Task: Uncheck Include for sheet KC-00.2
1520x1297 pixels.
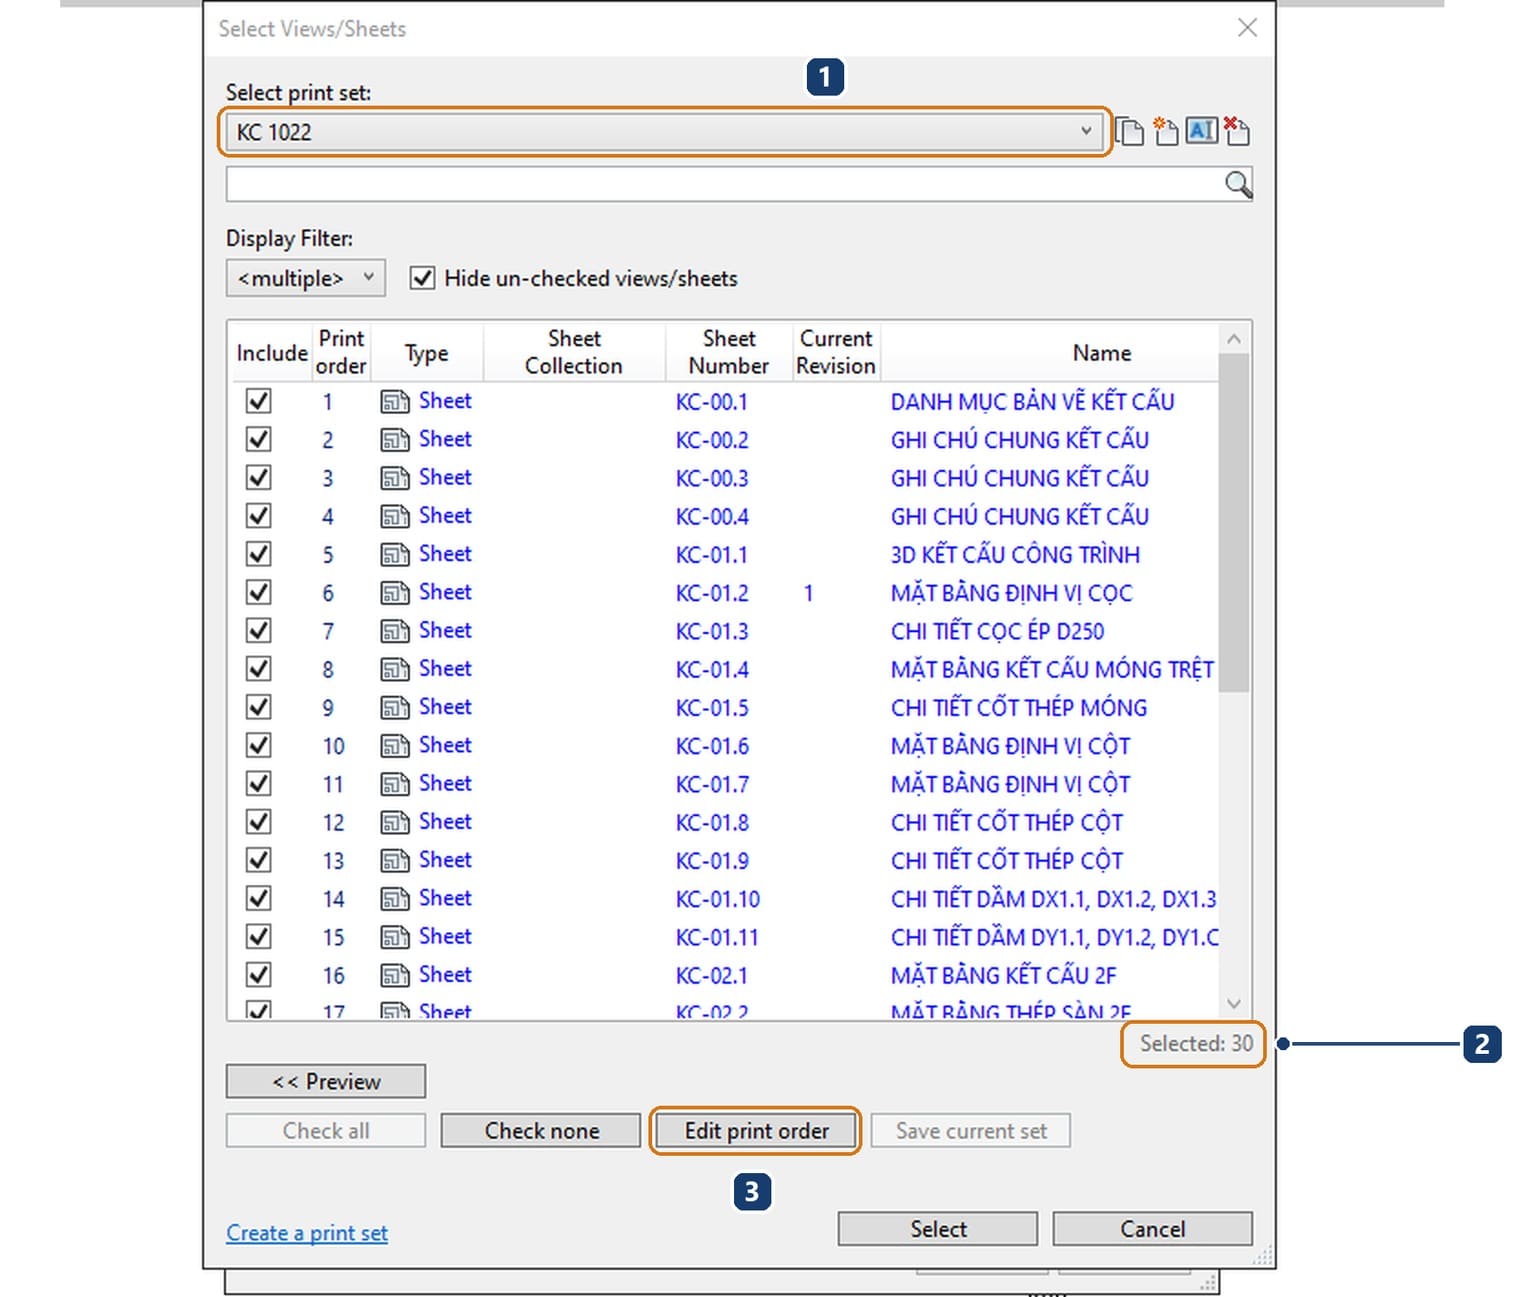Action: pos(258,439)
